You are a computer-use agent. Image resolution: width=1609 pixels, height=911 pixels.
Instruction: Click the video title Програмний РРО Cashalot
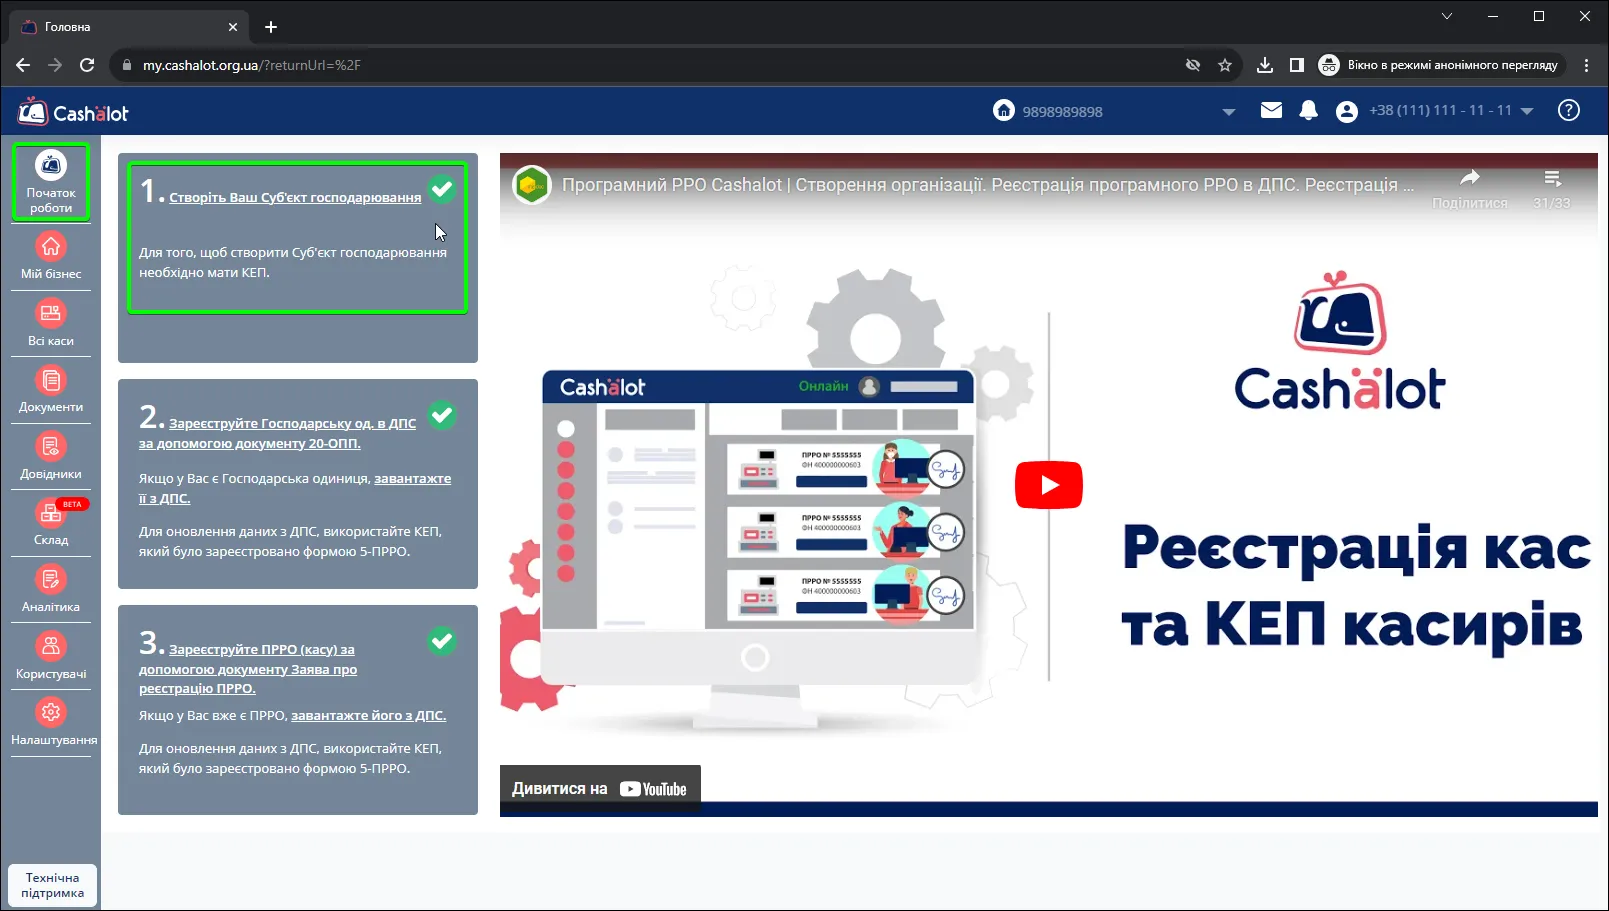coord(988,185)
